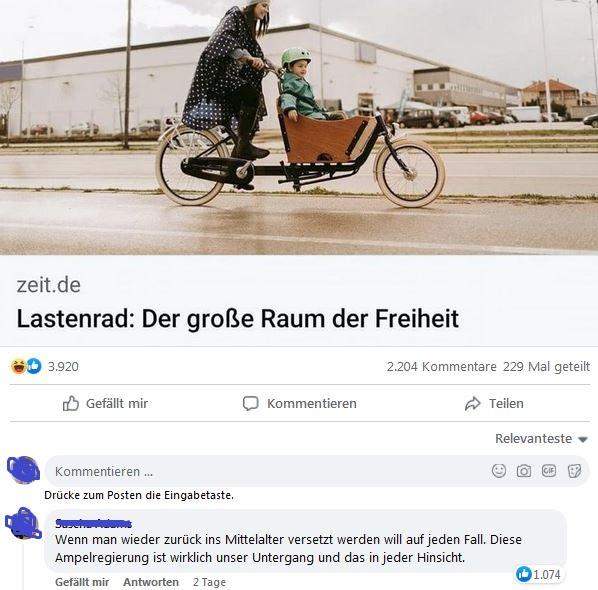Click the commenter's blurred profile avatar

coord(23,524)
